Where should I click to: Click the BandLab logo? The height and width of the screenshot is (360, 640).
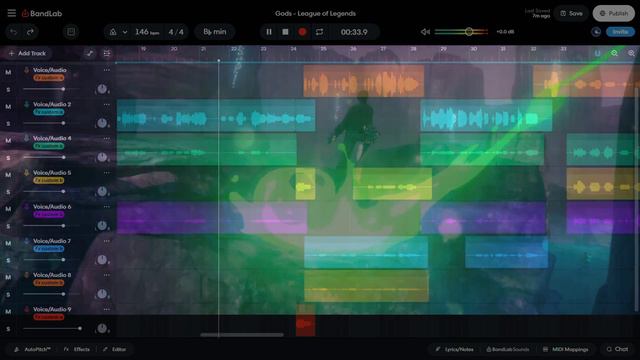[42, 13]
